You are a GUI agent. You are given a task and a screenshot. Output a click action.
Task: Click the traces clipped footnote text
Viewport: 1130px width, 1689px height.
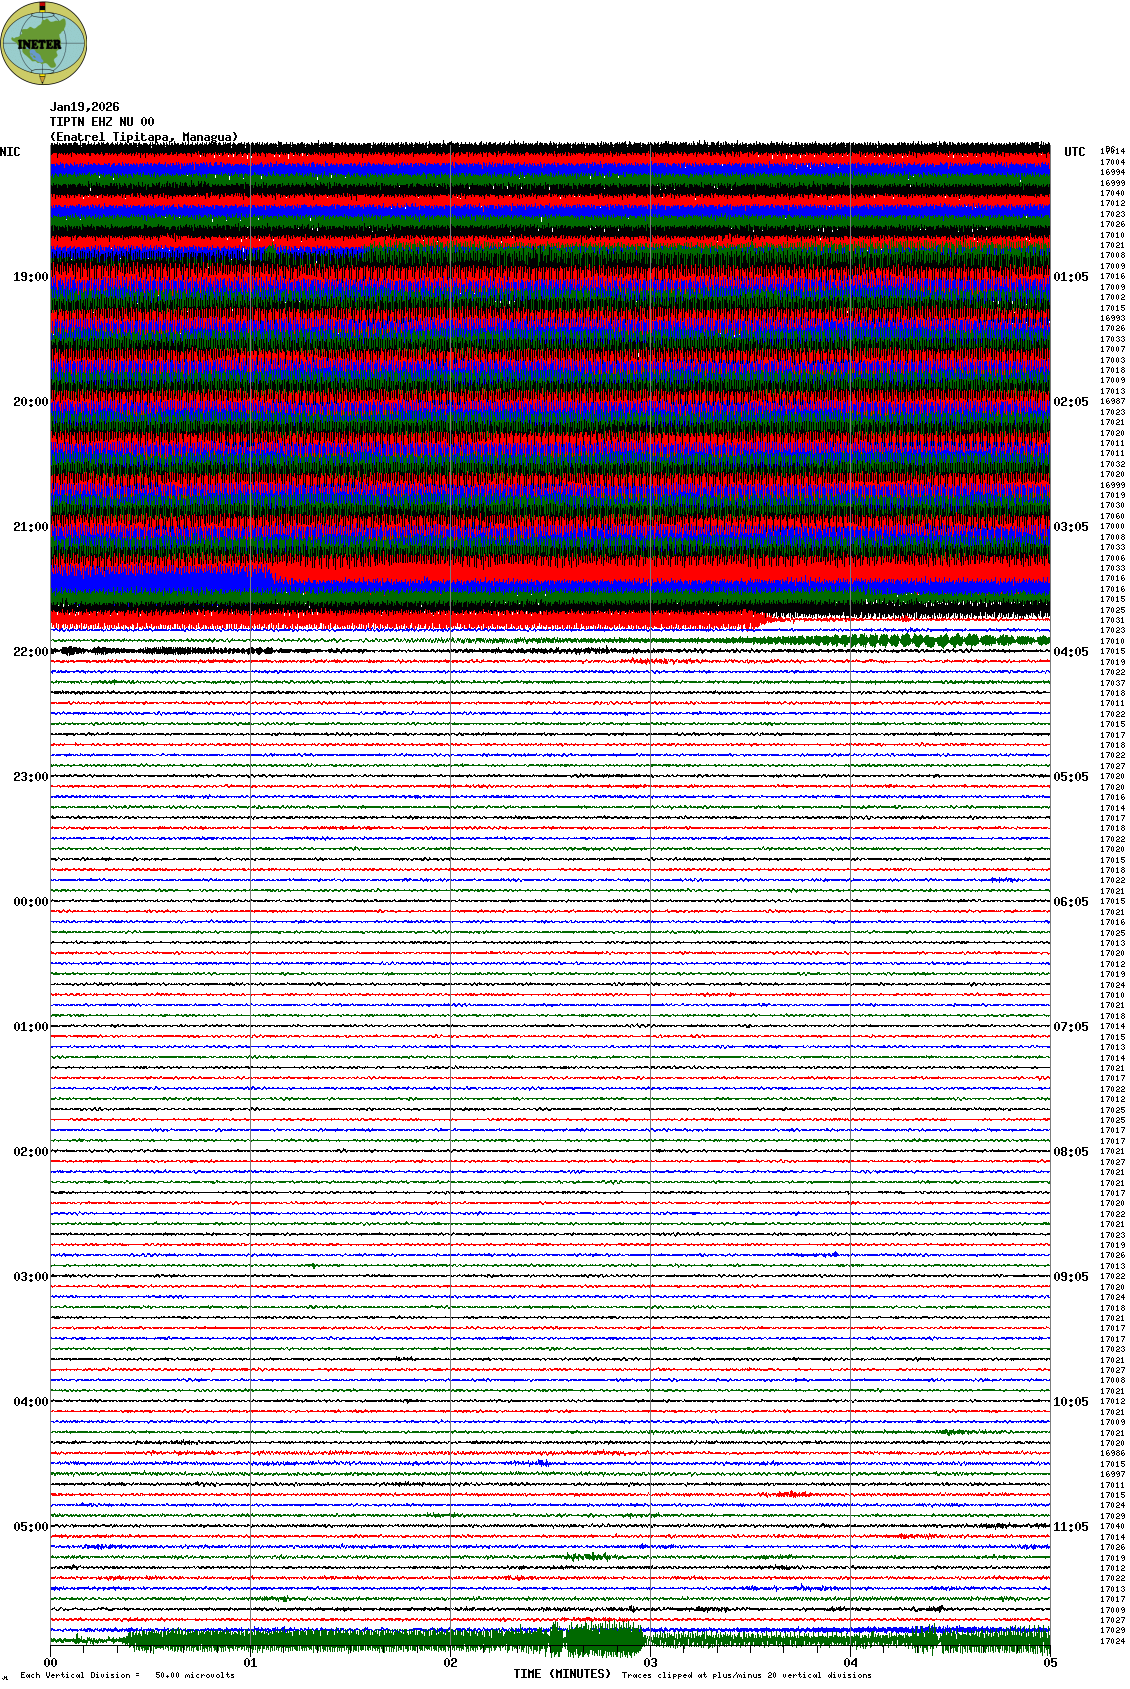tap(746, 1675)
